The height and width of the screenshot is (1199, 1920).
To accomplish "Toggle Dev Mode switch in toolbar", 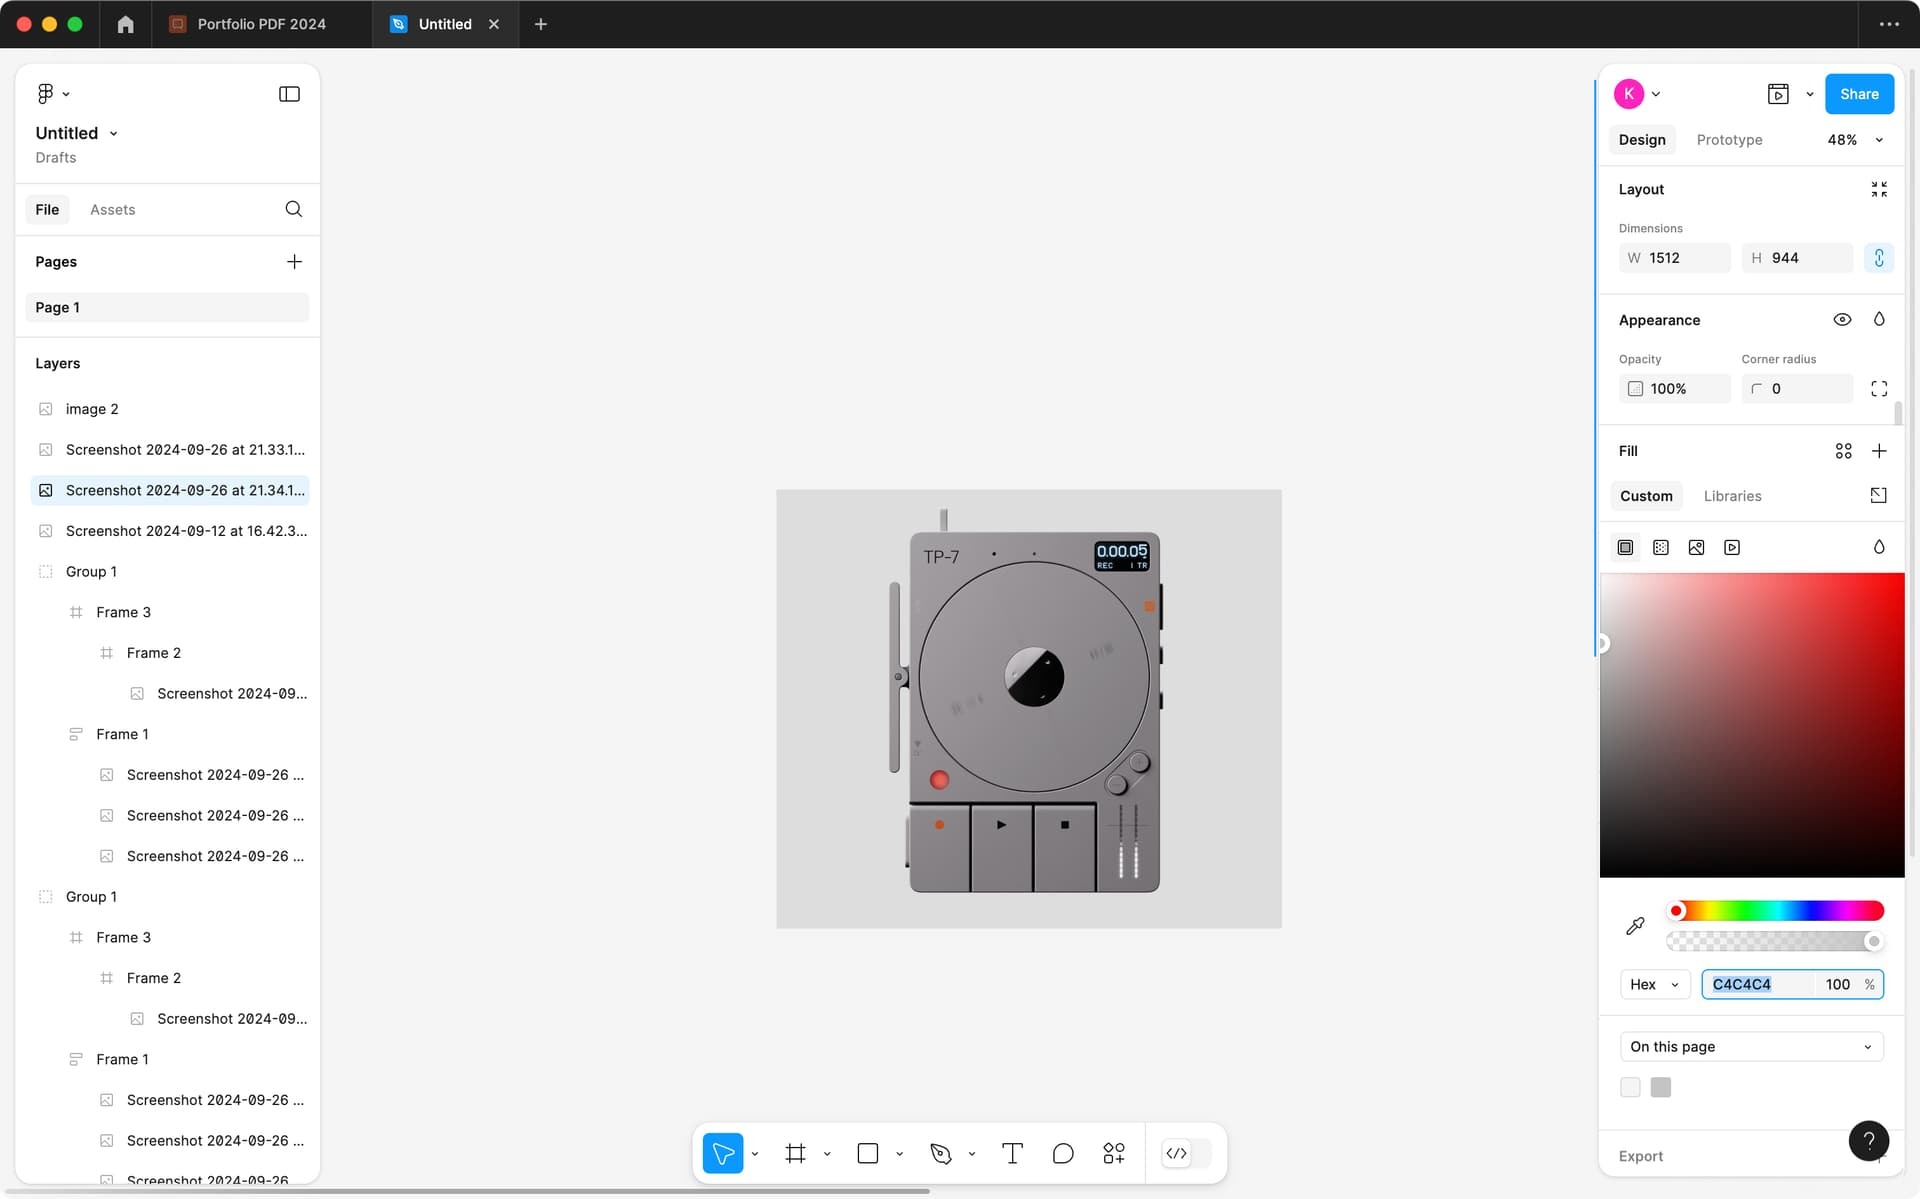I will [1186, 1153].
